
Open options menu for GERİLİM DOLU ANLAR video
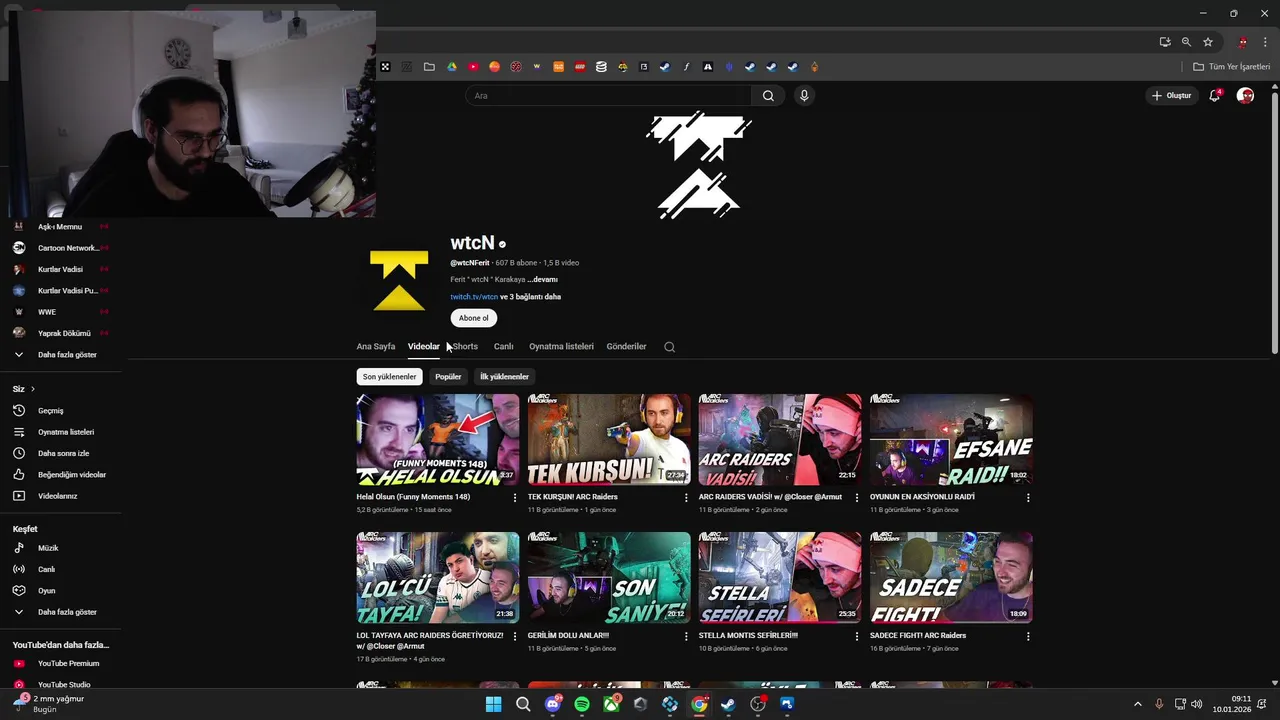click(x=686, y=636)
